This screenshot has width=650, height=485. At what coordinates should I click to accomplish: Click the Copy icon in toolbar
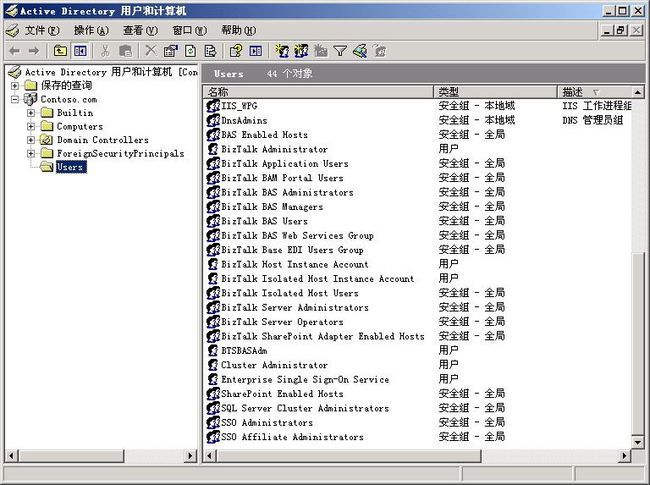click(x=125, y=51)
